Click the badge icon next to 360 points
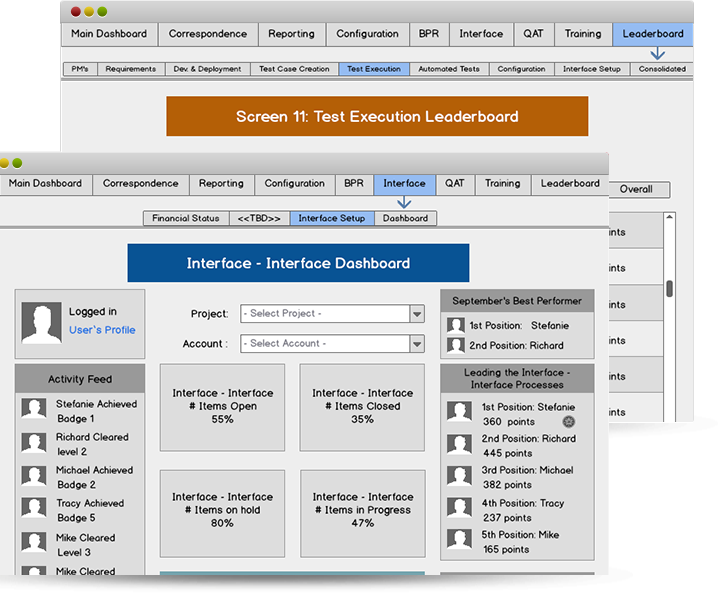This screenshot has height=593, width=718. [x=568, y=422]
